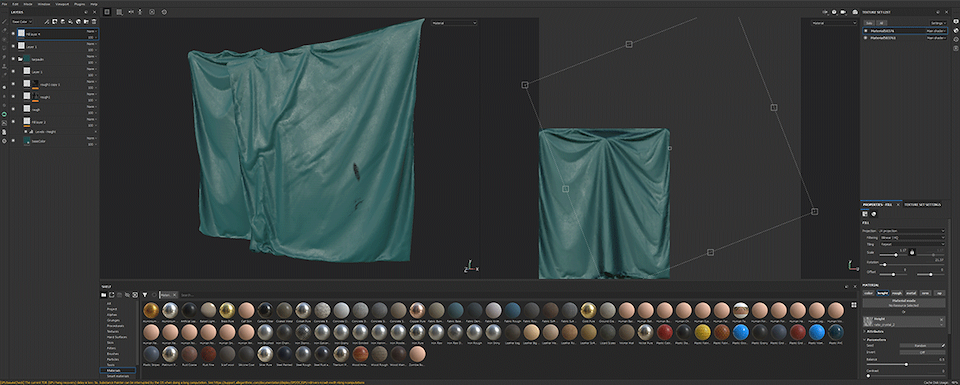The height and width of the screenshot is (385, 960).
Task: Open Texture Set List Settings dropdown
Action: click(939, 23)
